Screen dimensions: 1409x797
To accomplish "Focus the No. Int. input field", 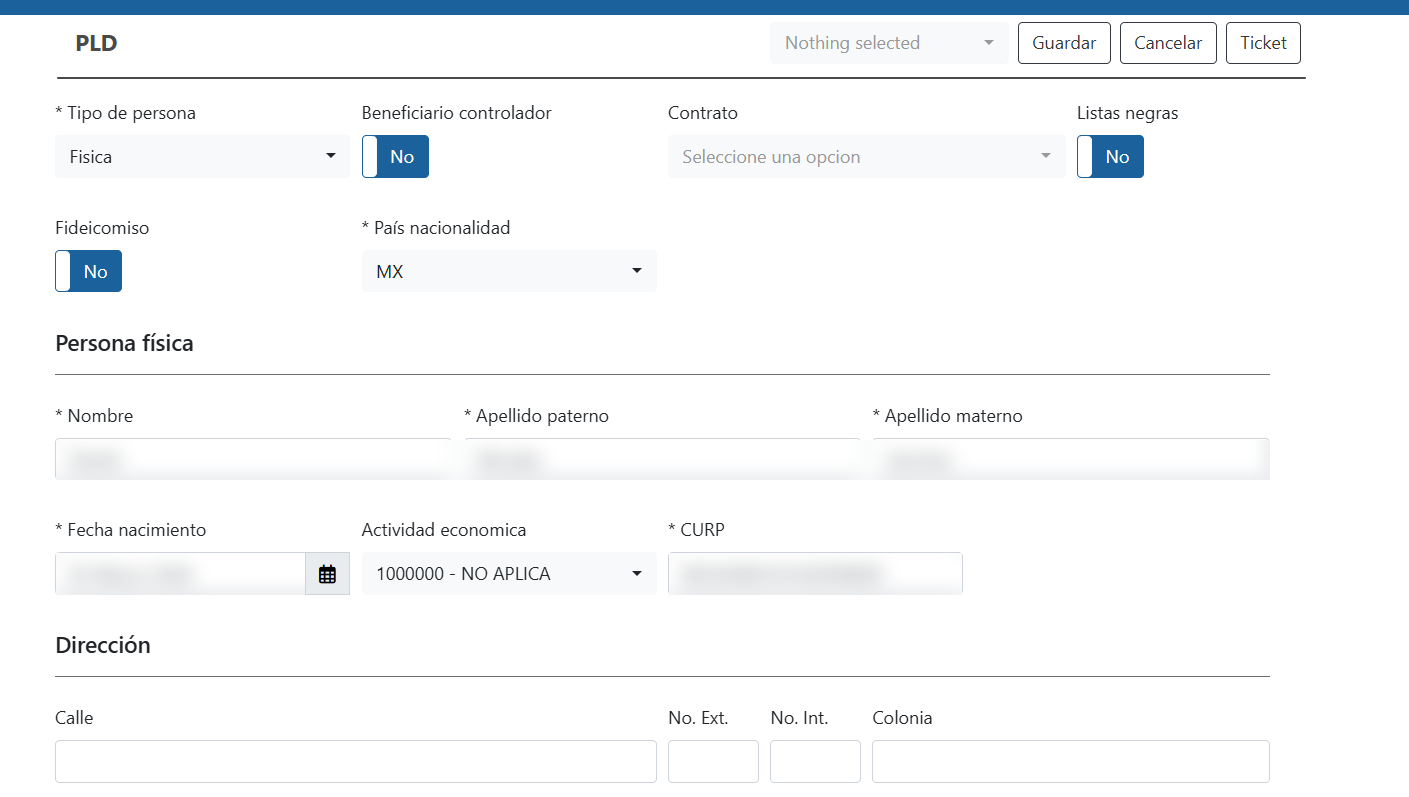I will pyautogui.click(x=815, y=762).
